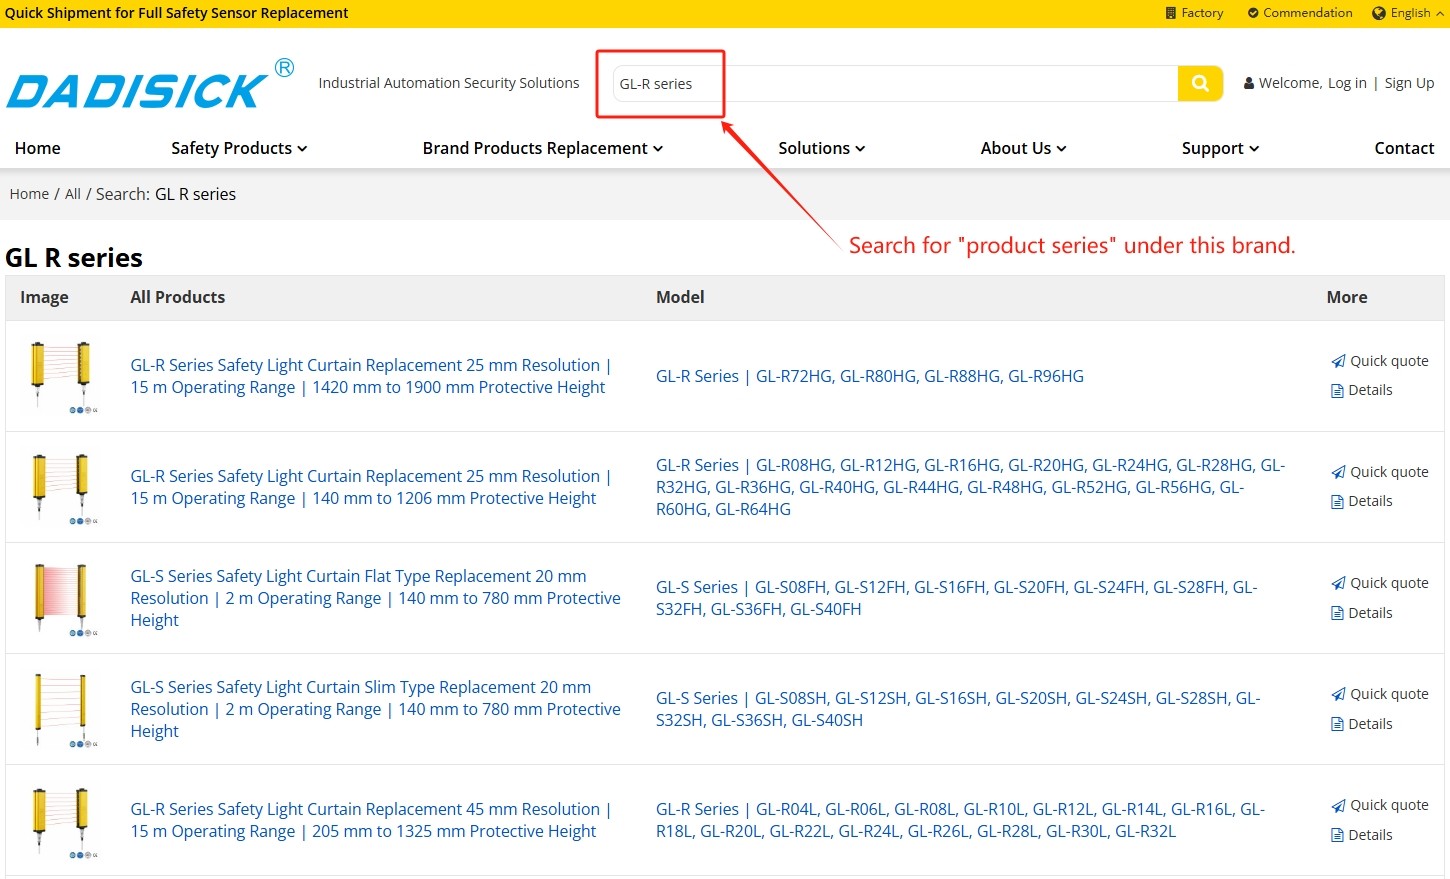Open GL-R 25 mm 1420–1900 mm product title

[x=370, y=376]
